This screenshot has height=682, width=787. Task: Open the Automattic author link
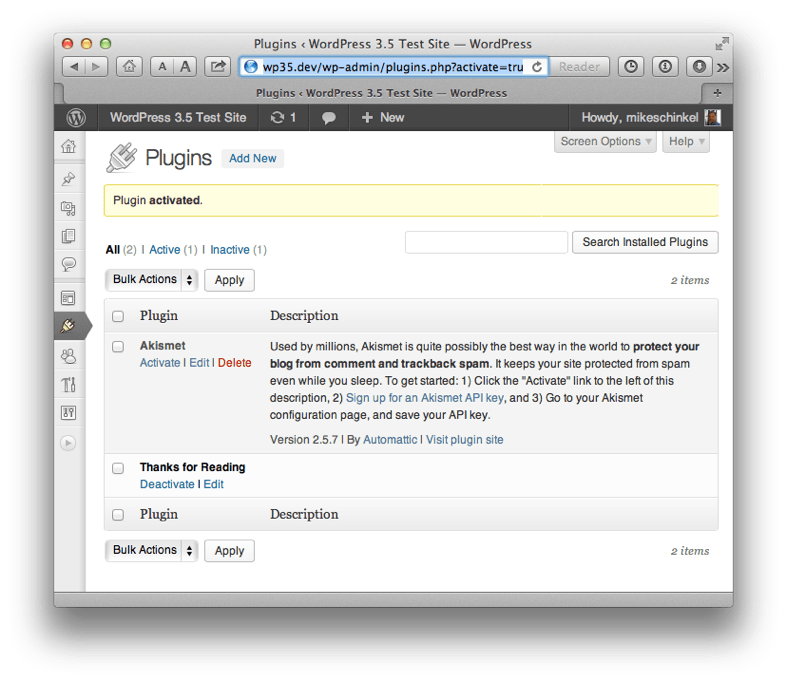click(x=390, y=440)
